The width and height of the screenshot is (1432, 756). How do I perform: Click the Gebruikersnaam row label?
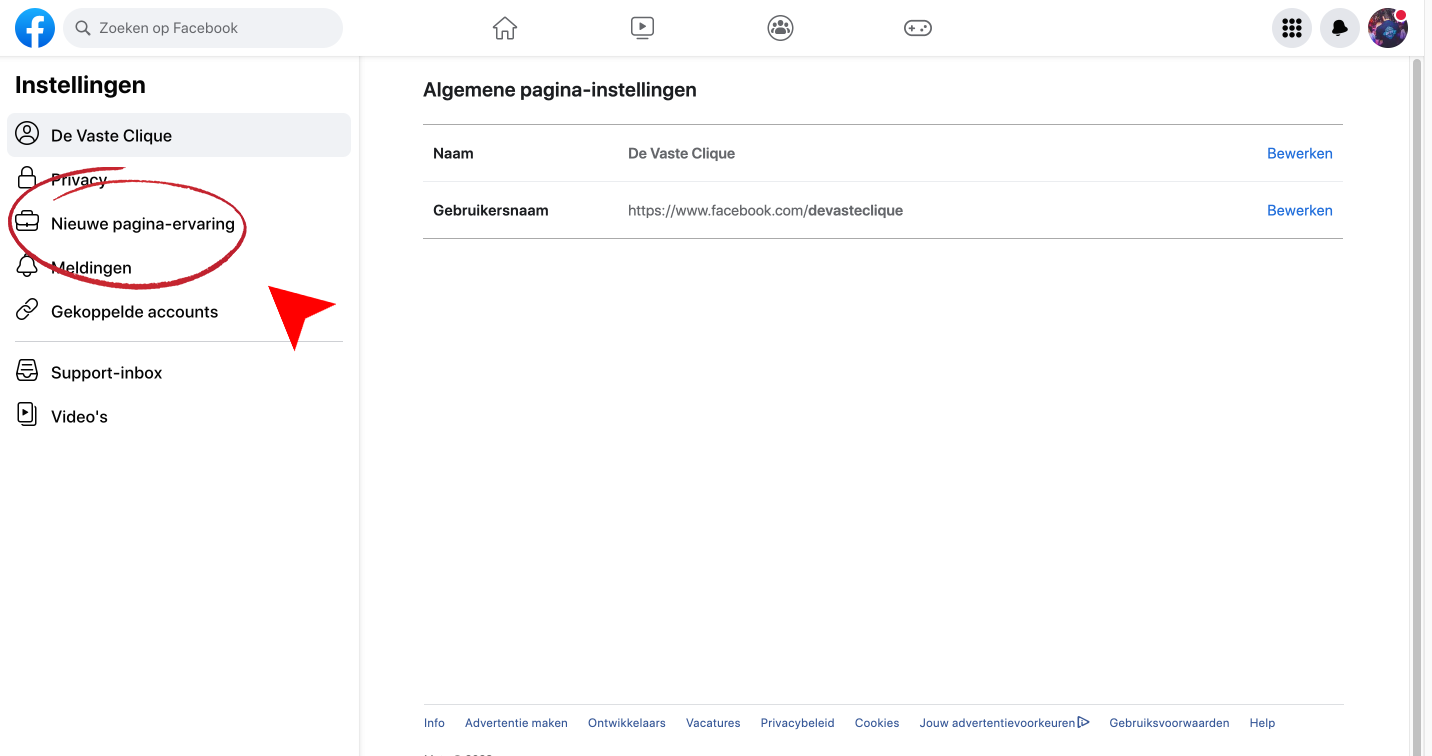tap(491, 210)
